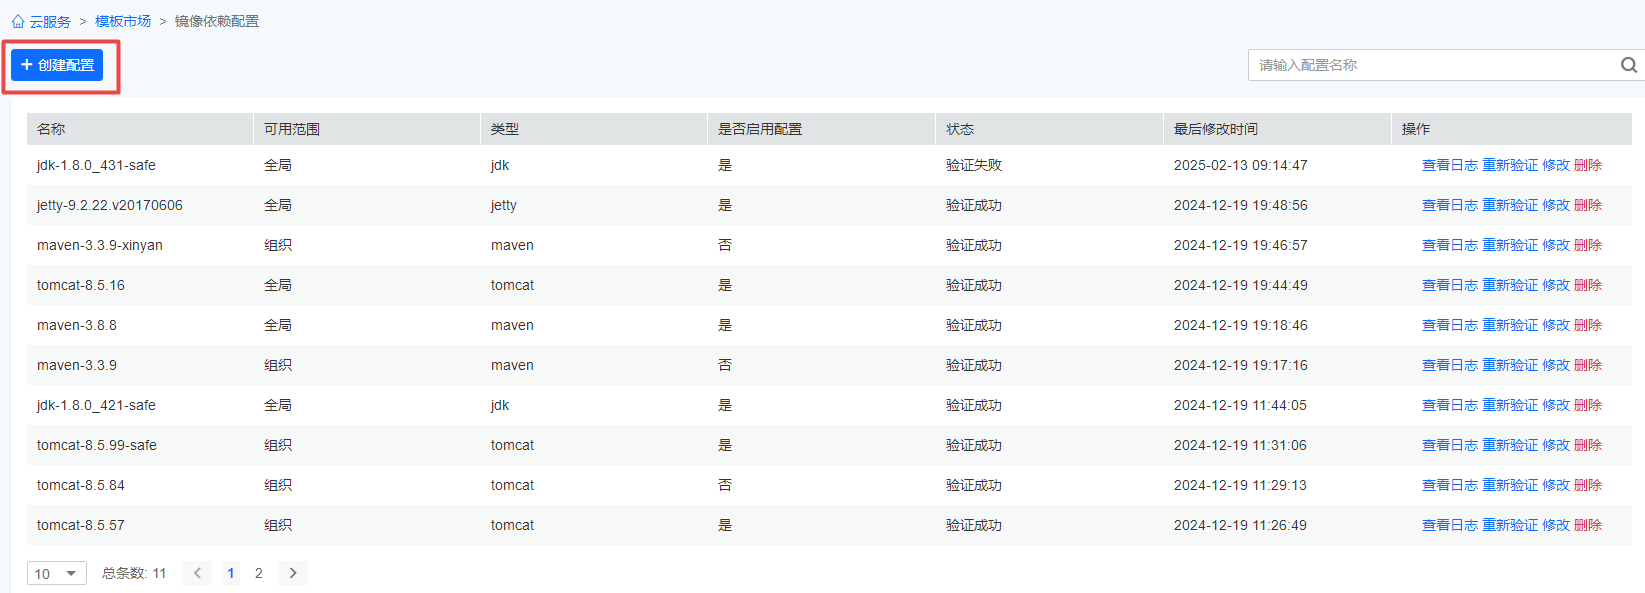This screenshot has height=593, width=1645.
Task: Go to previous page arrow
Action: coord(197,573)
